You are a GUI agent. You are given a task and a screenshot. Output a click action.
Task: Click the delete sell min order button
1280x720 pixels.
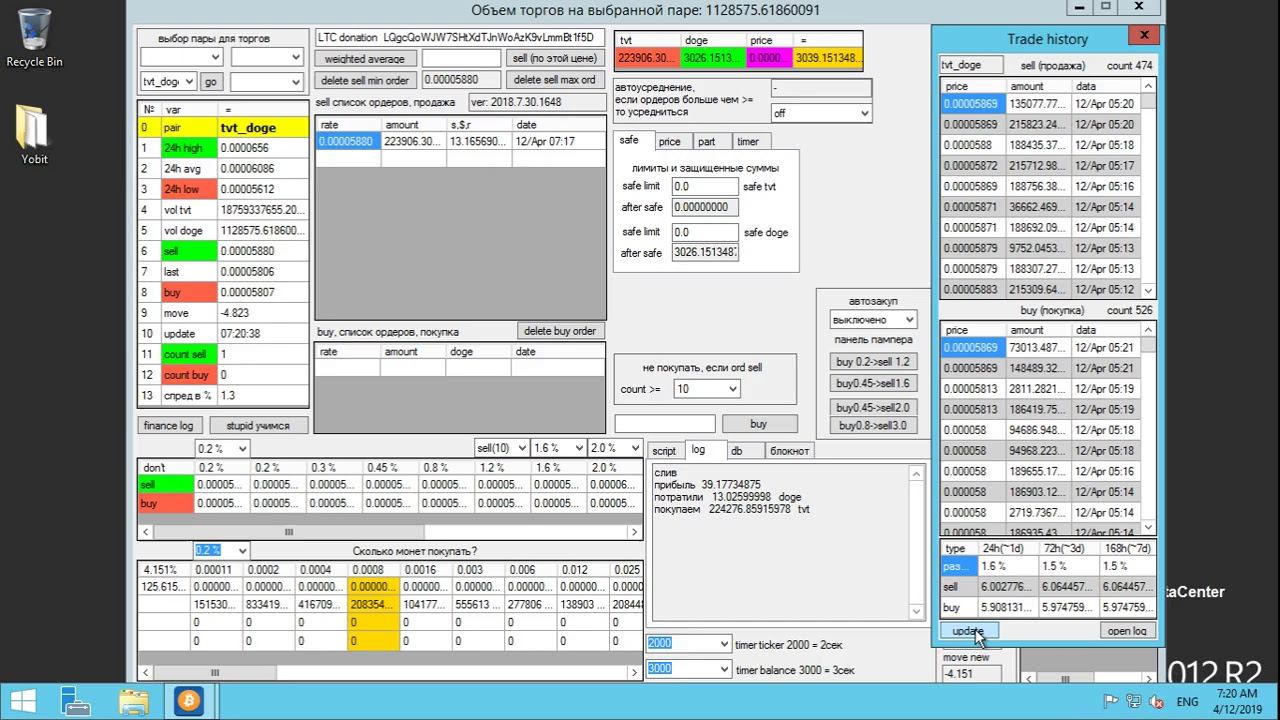pyautogui.click(x=366, y=80)
